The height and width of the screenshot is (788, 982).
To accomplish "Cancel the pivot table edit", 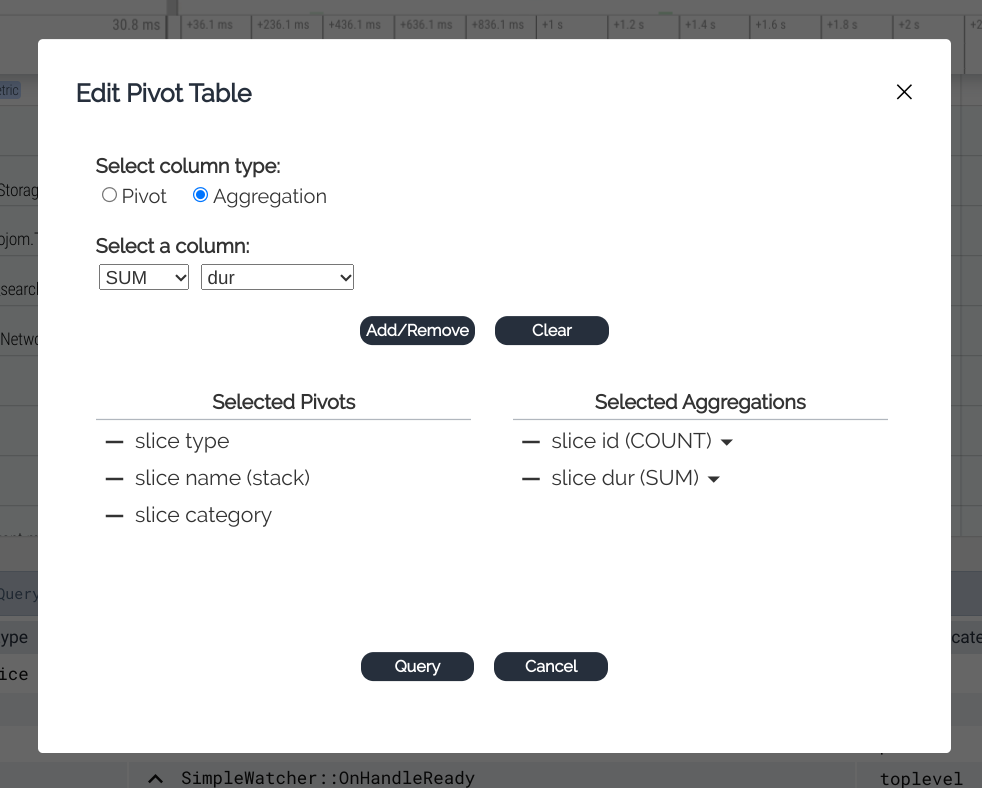I will point(551,666).
